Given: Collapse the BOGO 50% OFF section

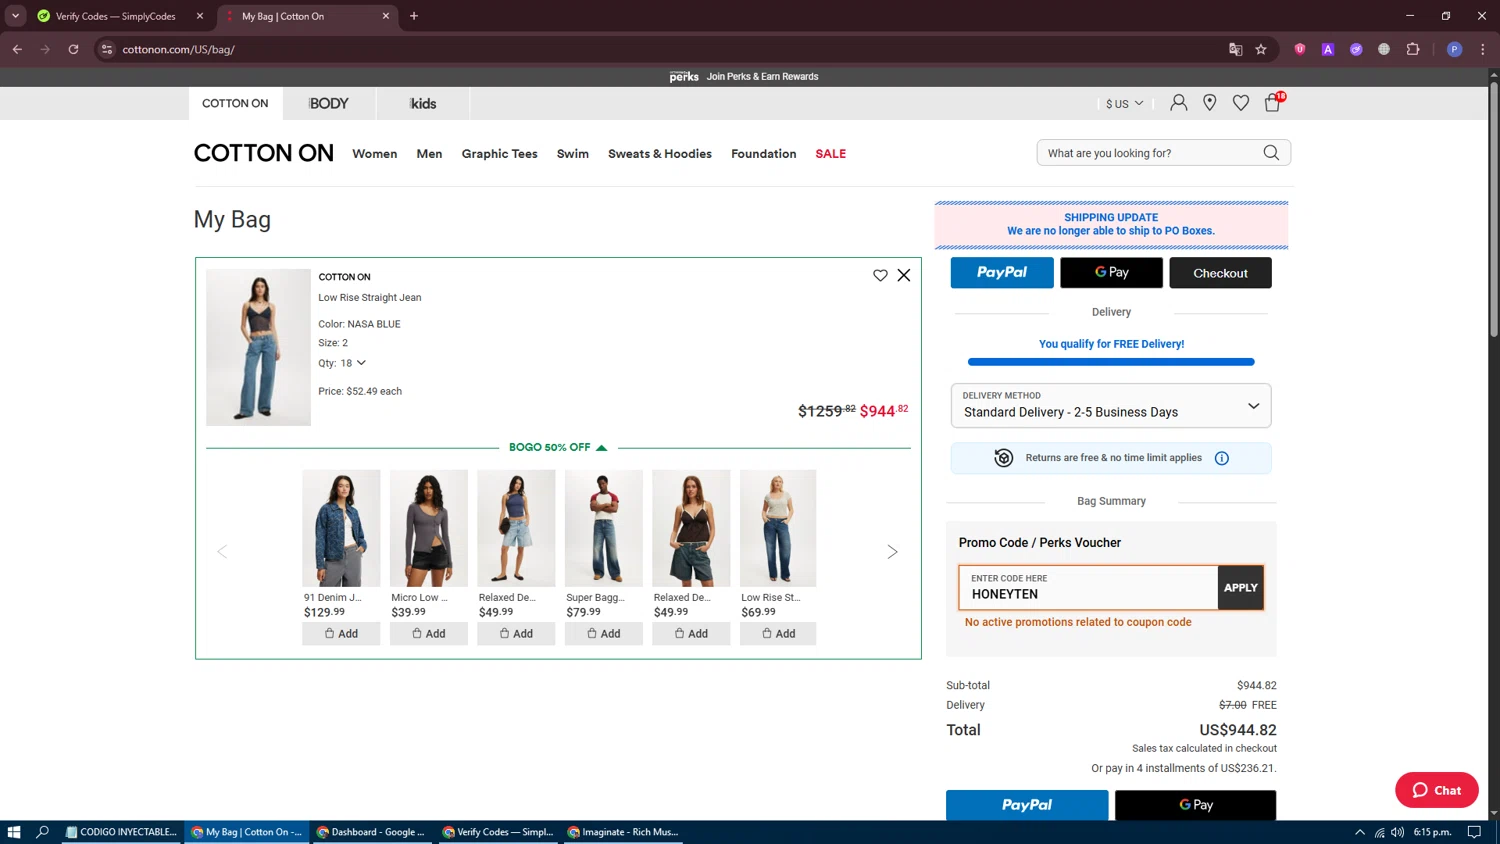Looking at the screenshot, I should [x=558, y=447].
